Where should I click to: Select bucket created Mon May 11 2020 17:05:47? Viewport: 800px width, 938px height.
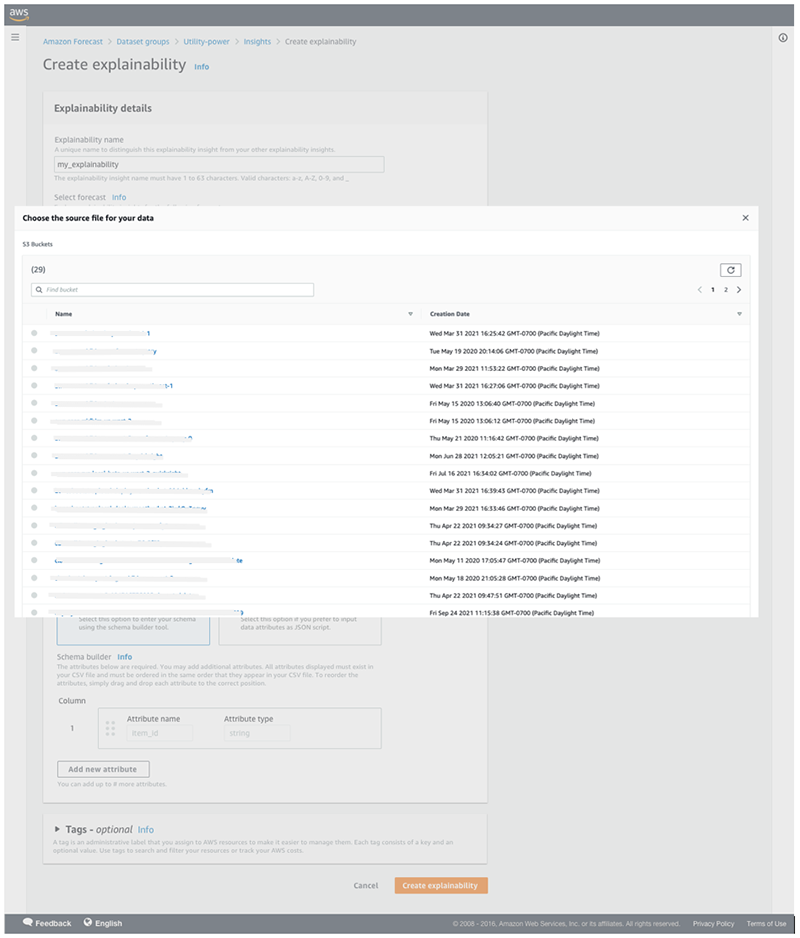click(x=34, y=560)
